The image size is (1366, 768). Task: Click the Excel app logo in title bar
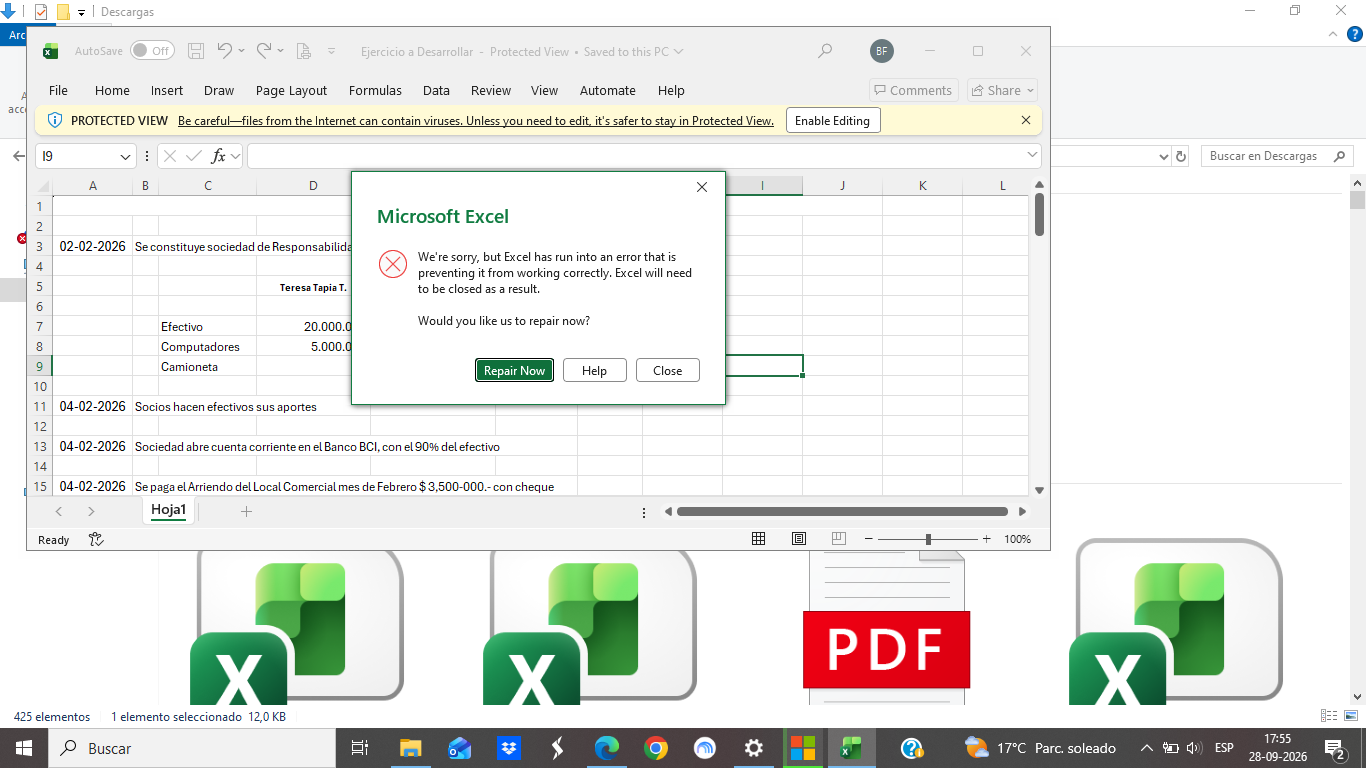tap(50, 51)
